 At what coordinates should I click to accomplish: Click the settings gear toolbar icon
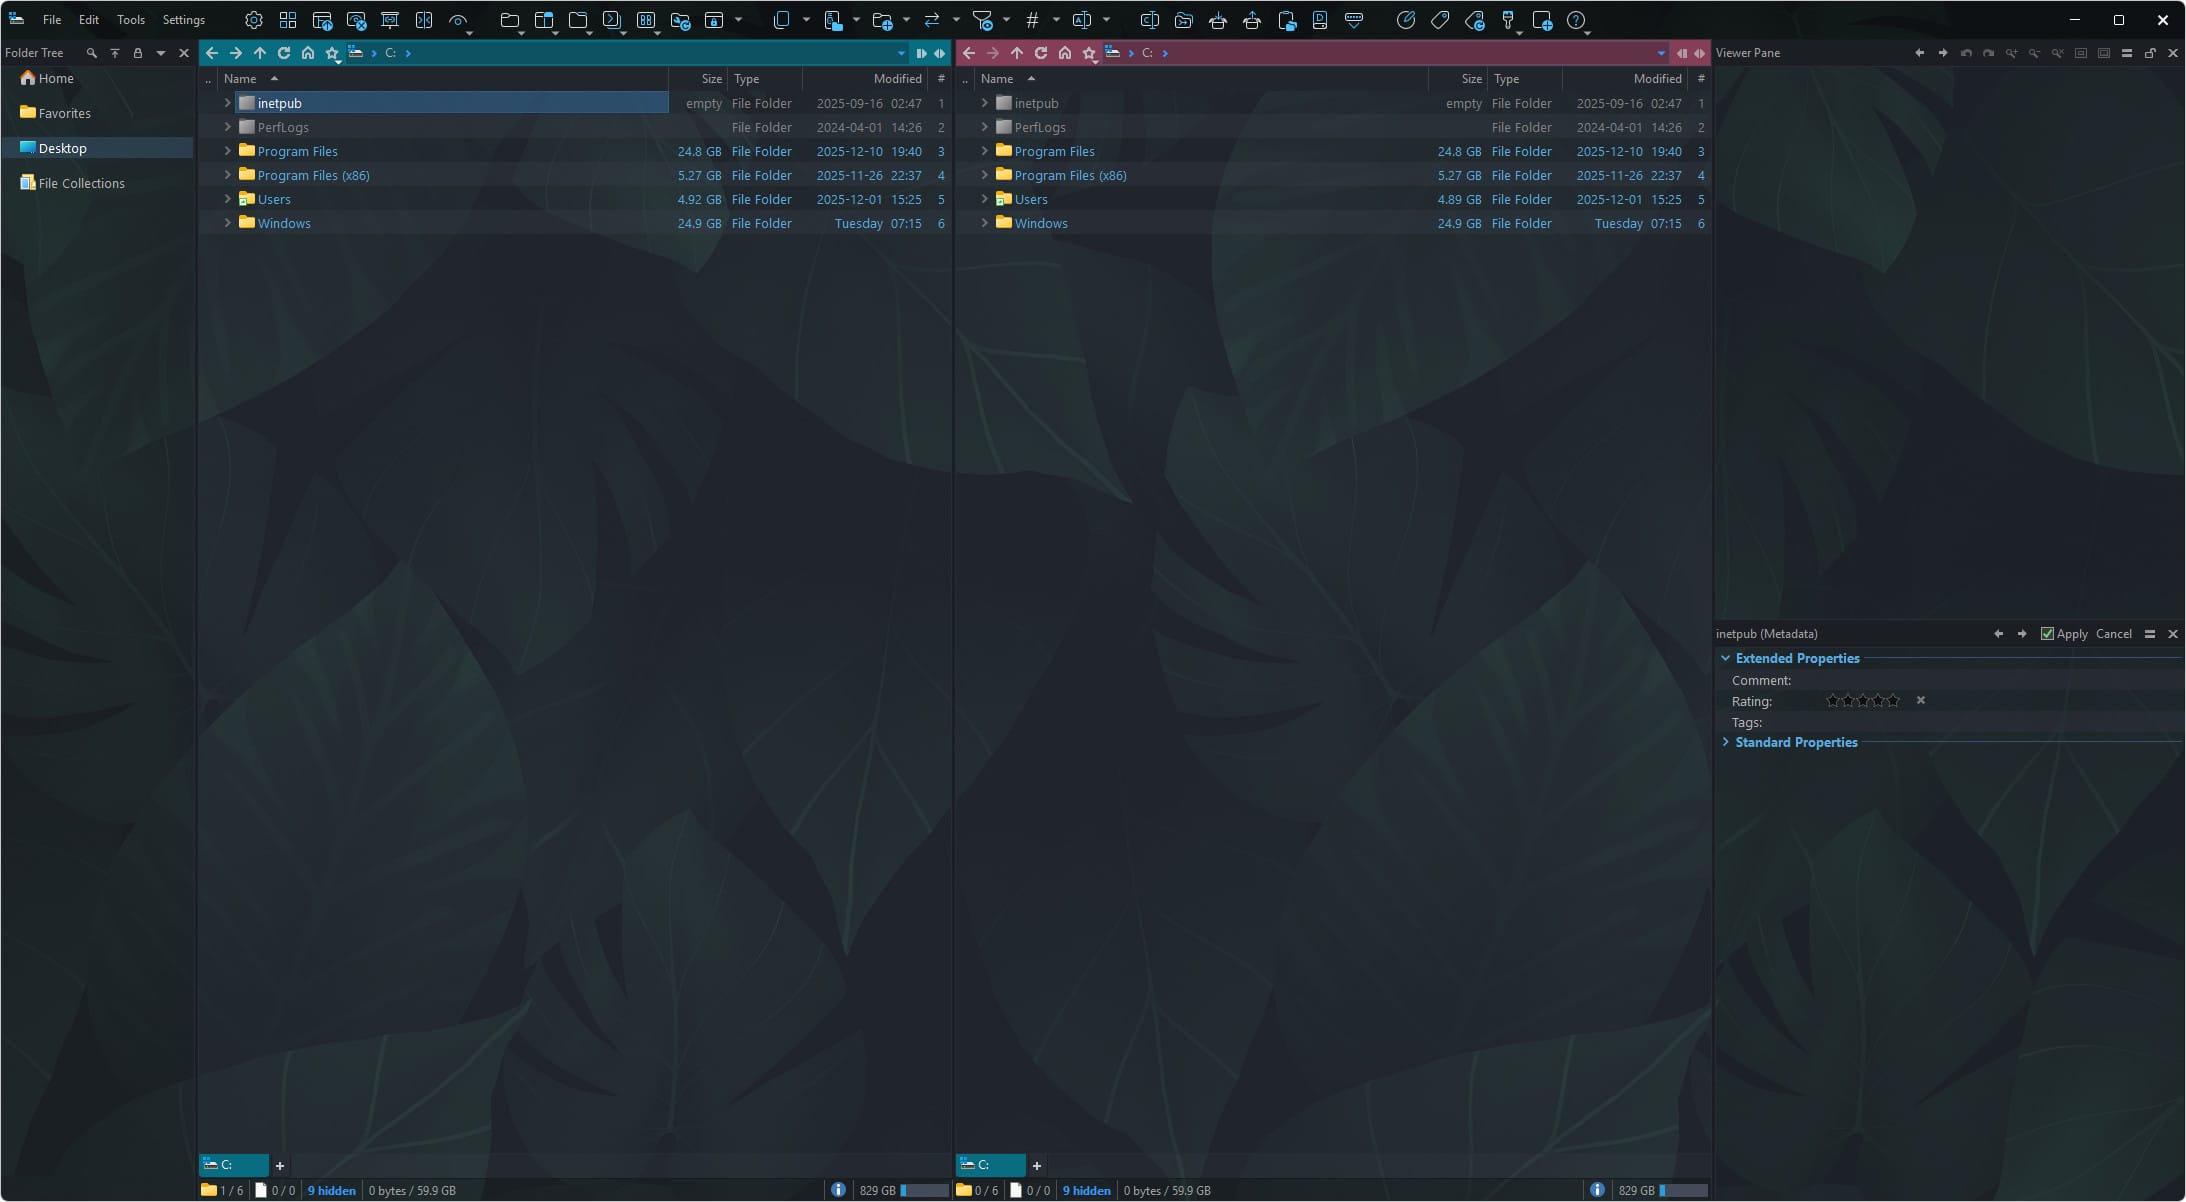pyautogui.click(x=254, y=20)
